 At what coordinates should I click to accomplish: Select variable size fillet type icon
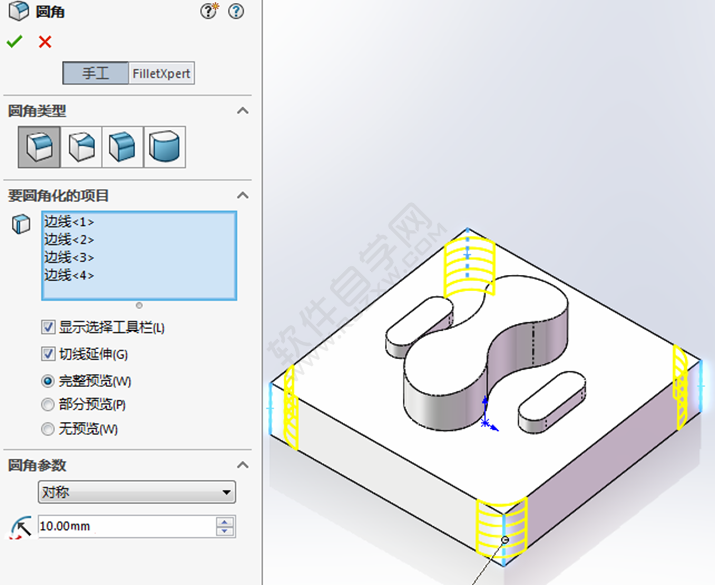tap(81, 147)
